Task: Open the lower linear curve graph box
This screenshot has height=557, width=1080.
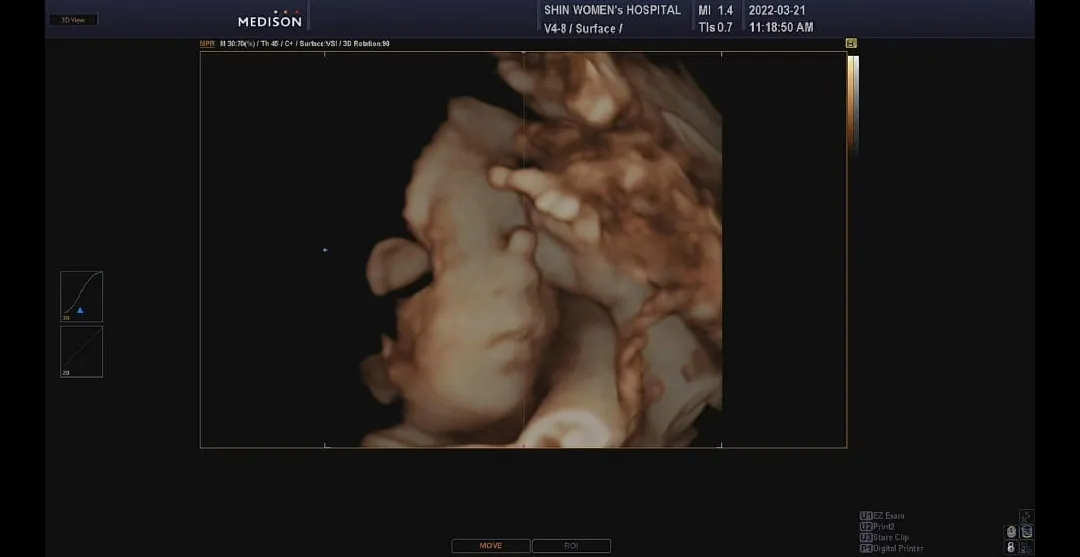Action: click(x=81, y=352)
